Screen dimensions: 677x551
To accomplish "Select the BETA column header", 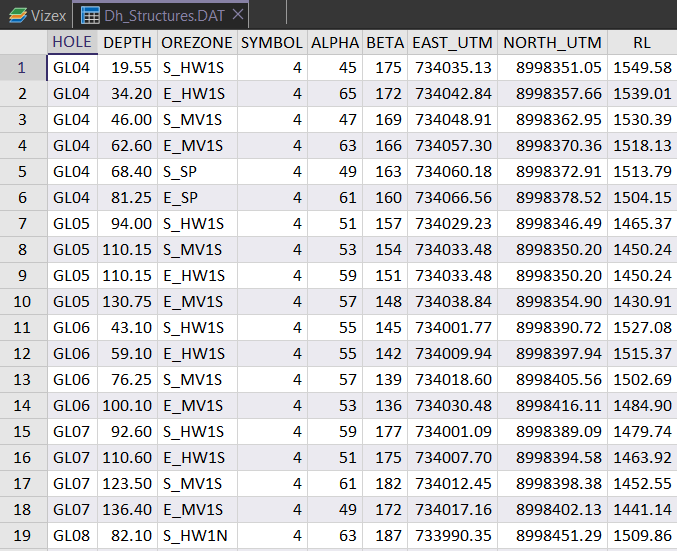I will pyautogui.click(x=385, y=42).
